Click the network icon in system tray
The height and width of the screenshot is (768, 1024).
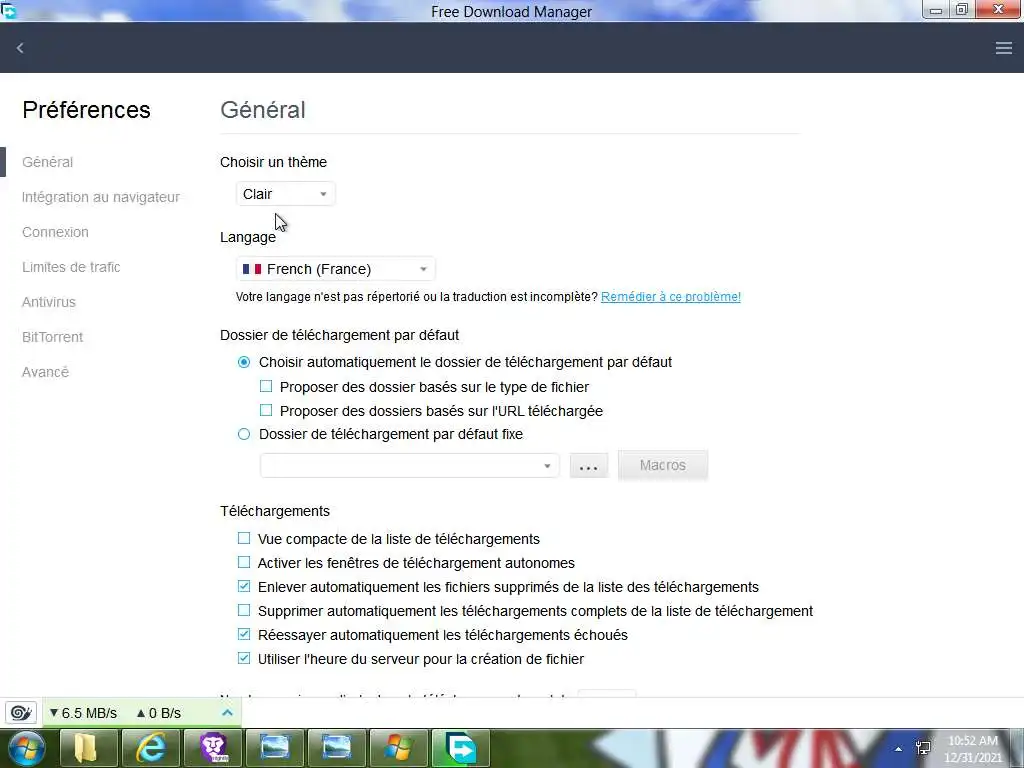[x=923, y=748]
